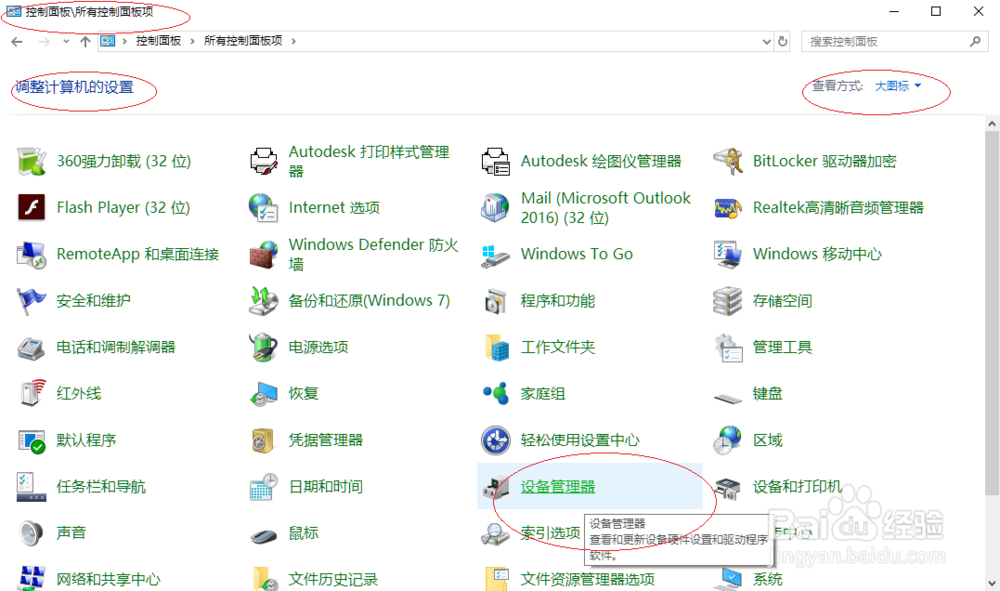Open Realtek高清晰音频管理器 icon
1000x591 pixels.
point(728,208)
